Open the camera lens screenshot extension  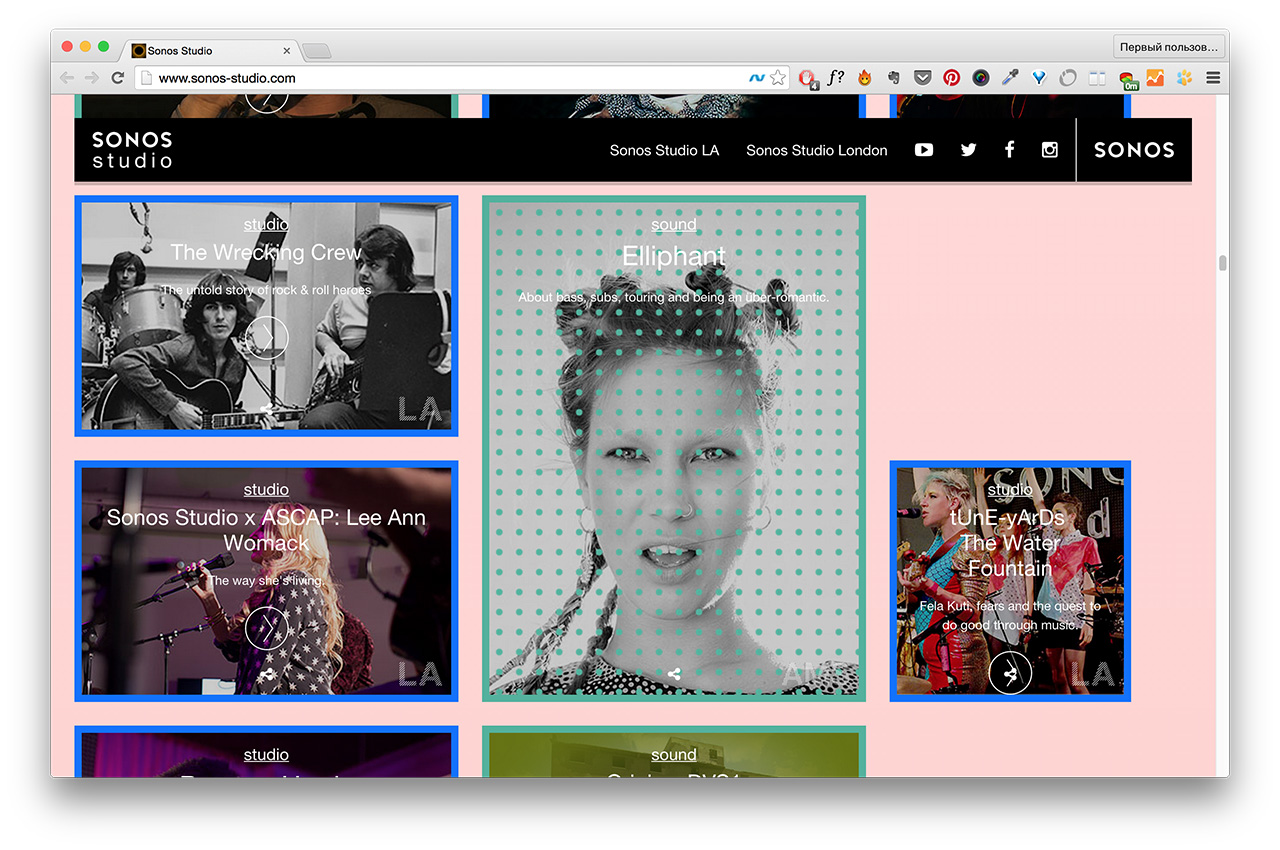[x=981, y=78]
